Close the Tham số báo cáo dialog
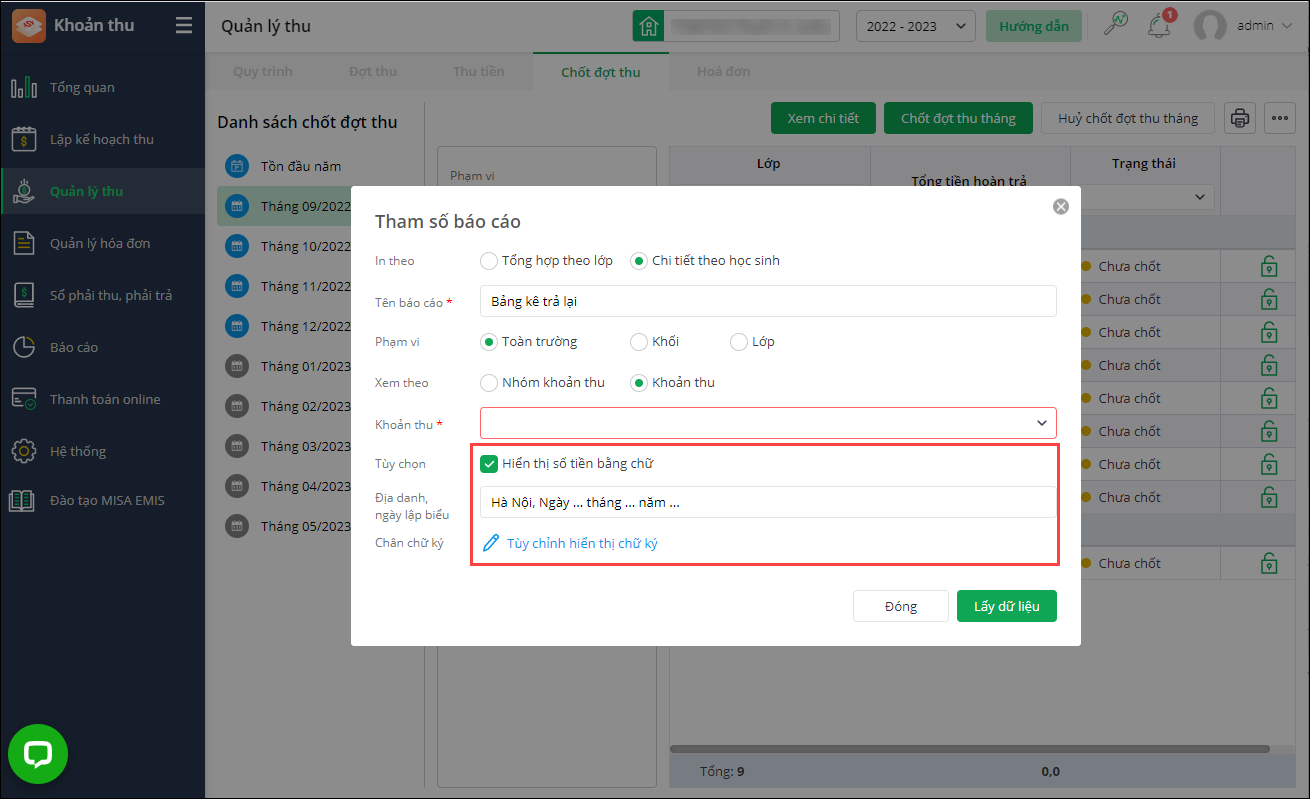The image size is (1310, 799). click(x=1061, y=207)
